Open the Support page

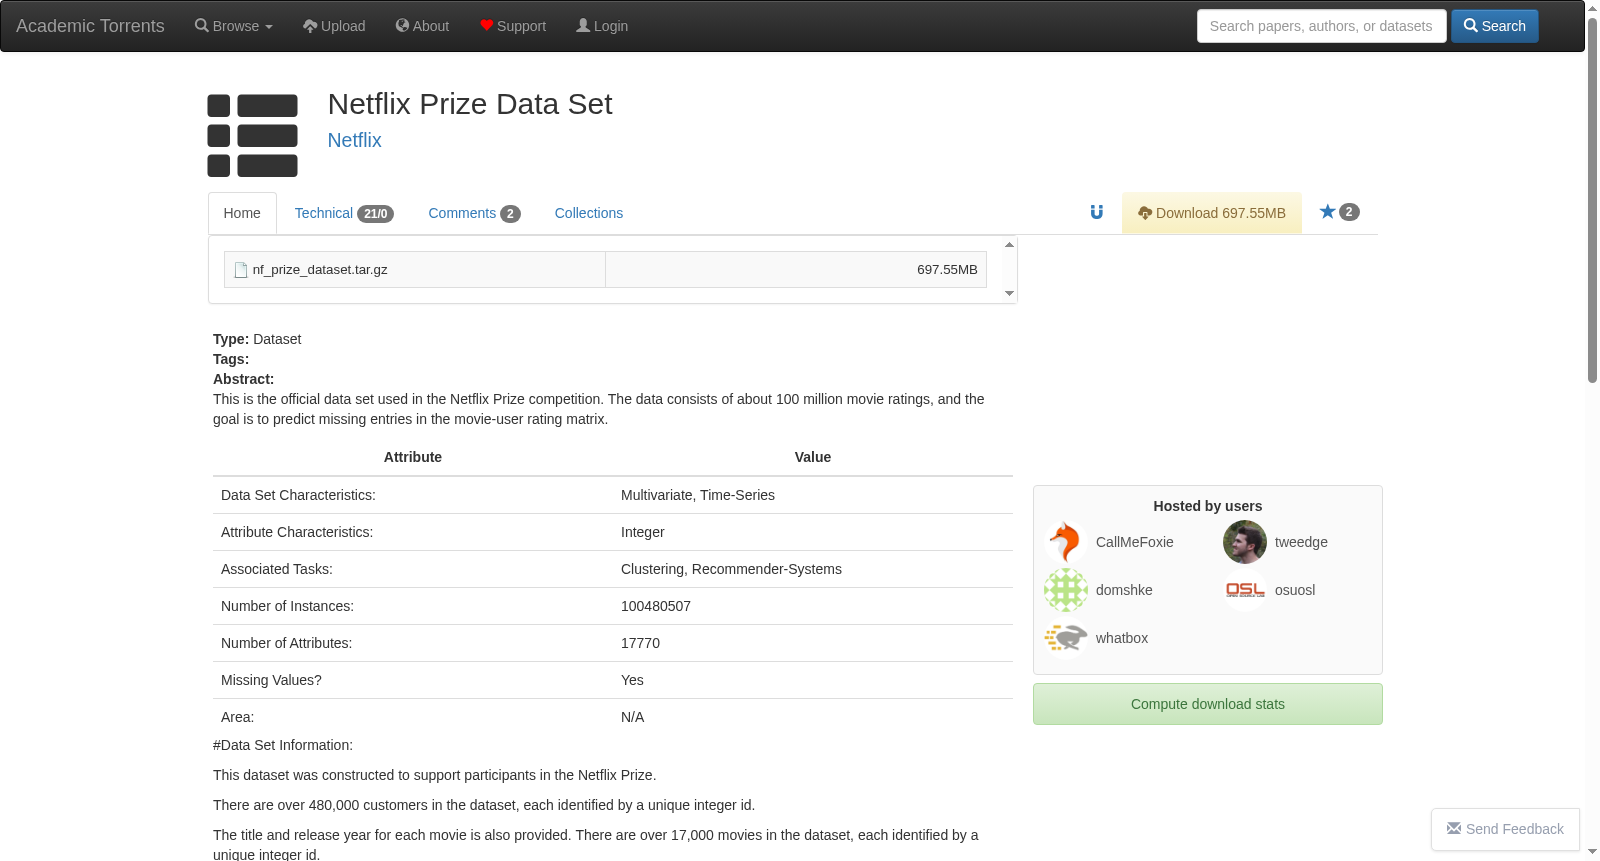(513, 26)
